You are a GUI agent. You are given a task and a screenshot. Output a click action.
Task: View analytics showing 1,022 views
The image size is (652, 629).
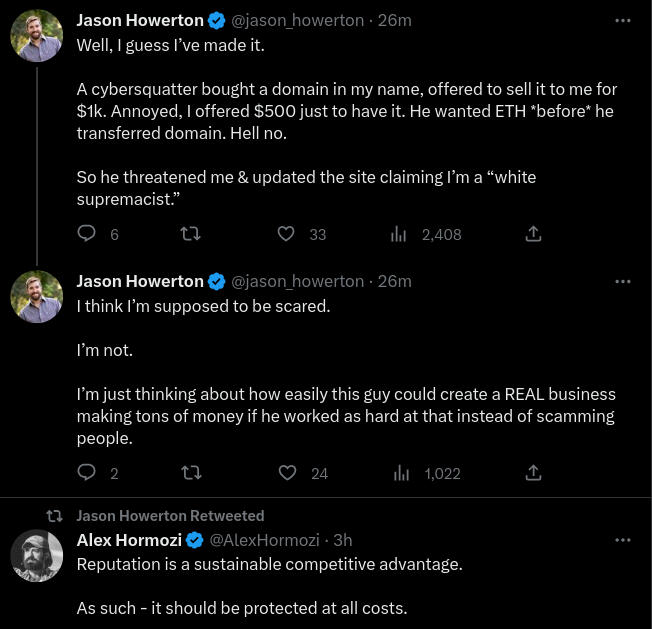coord(401,473)
